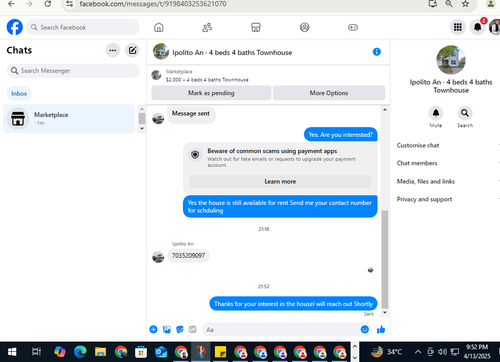This screenshot has height=362, width=500.
Task: Go back in the browser
Action: tap(11, 4)
